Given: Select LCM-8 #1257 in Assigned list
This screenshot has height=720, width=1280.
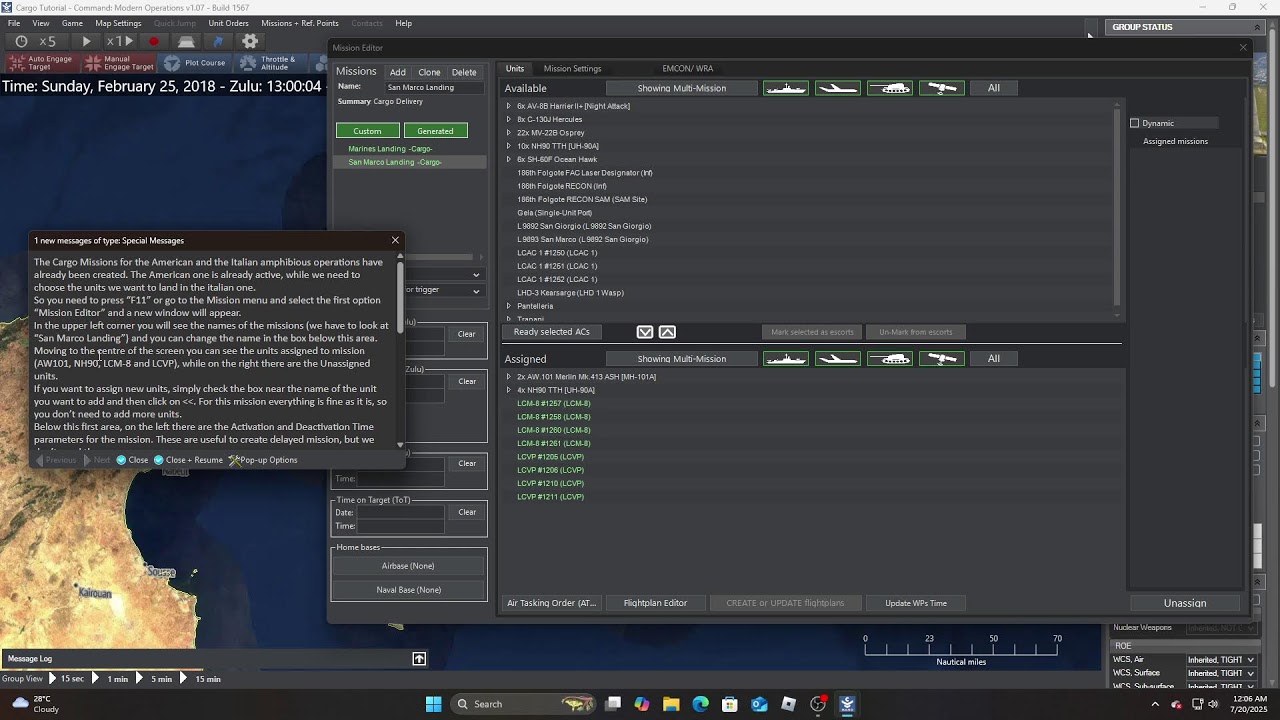Looking at the screenshot, I should tap(553, 403).
